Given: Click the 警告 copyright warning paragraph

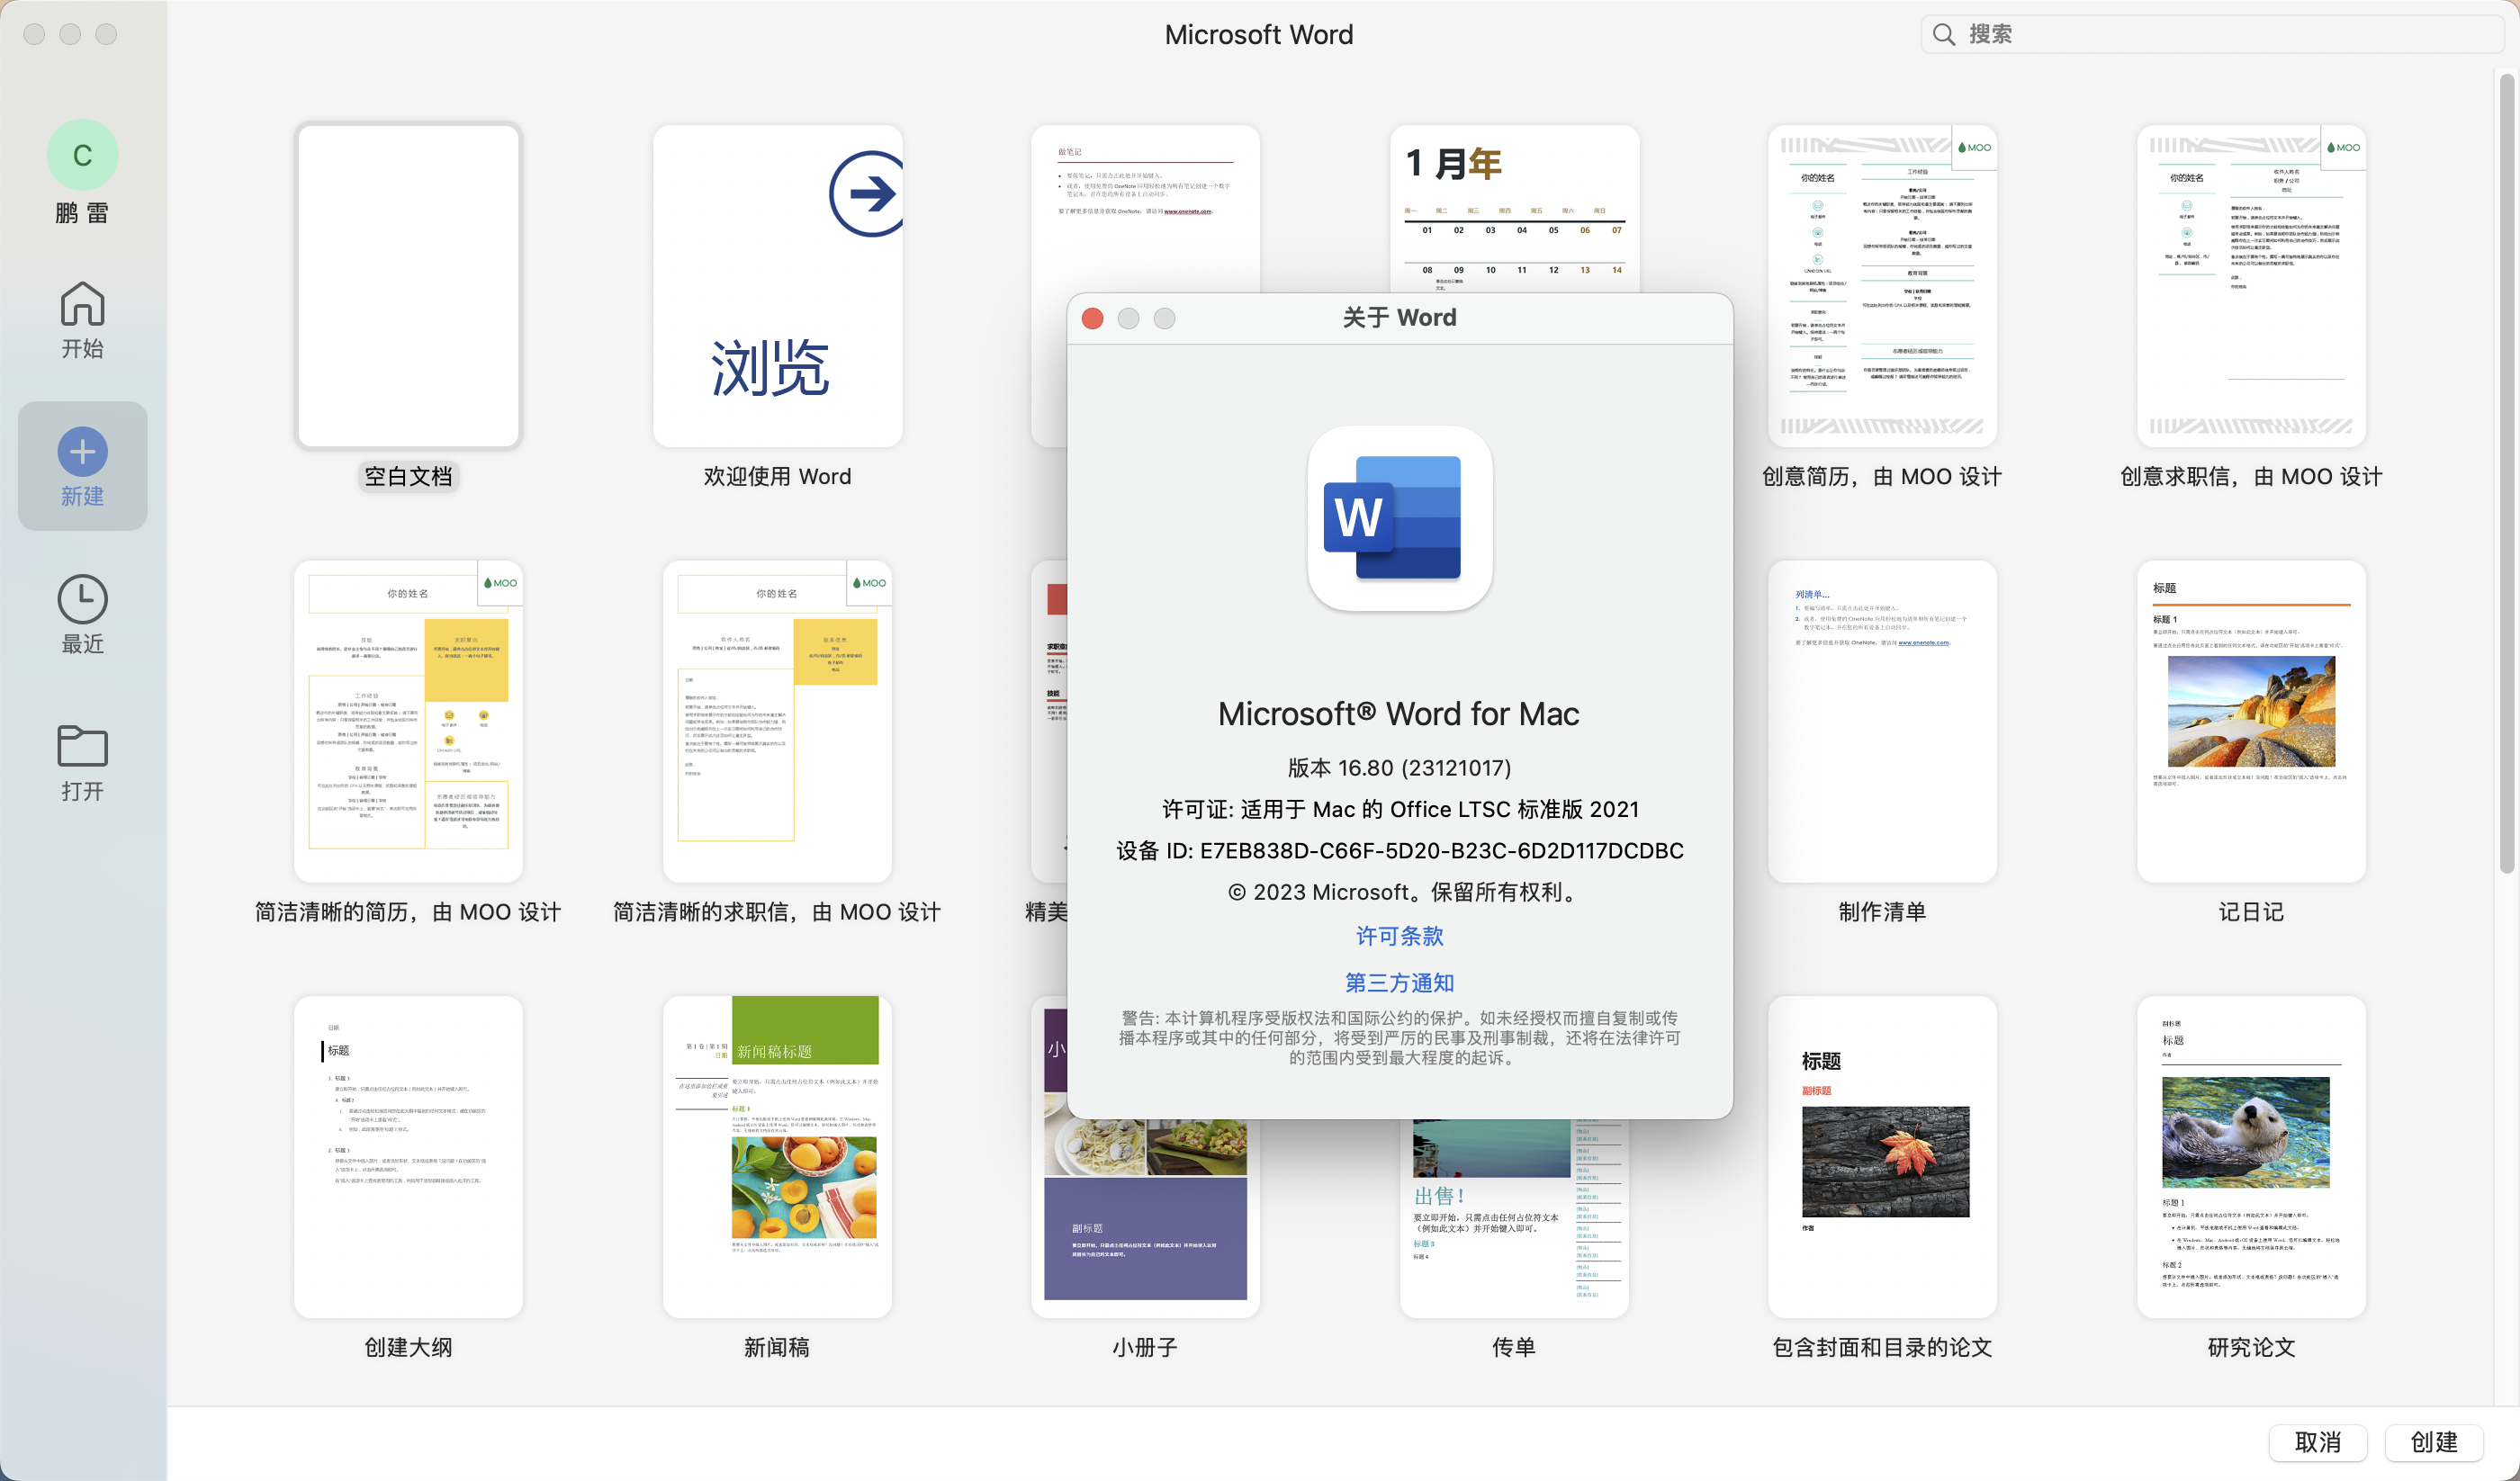Looking at the screenshot, I should click(1399, 1037).
